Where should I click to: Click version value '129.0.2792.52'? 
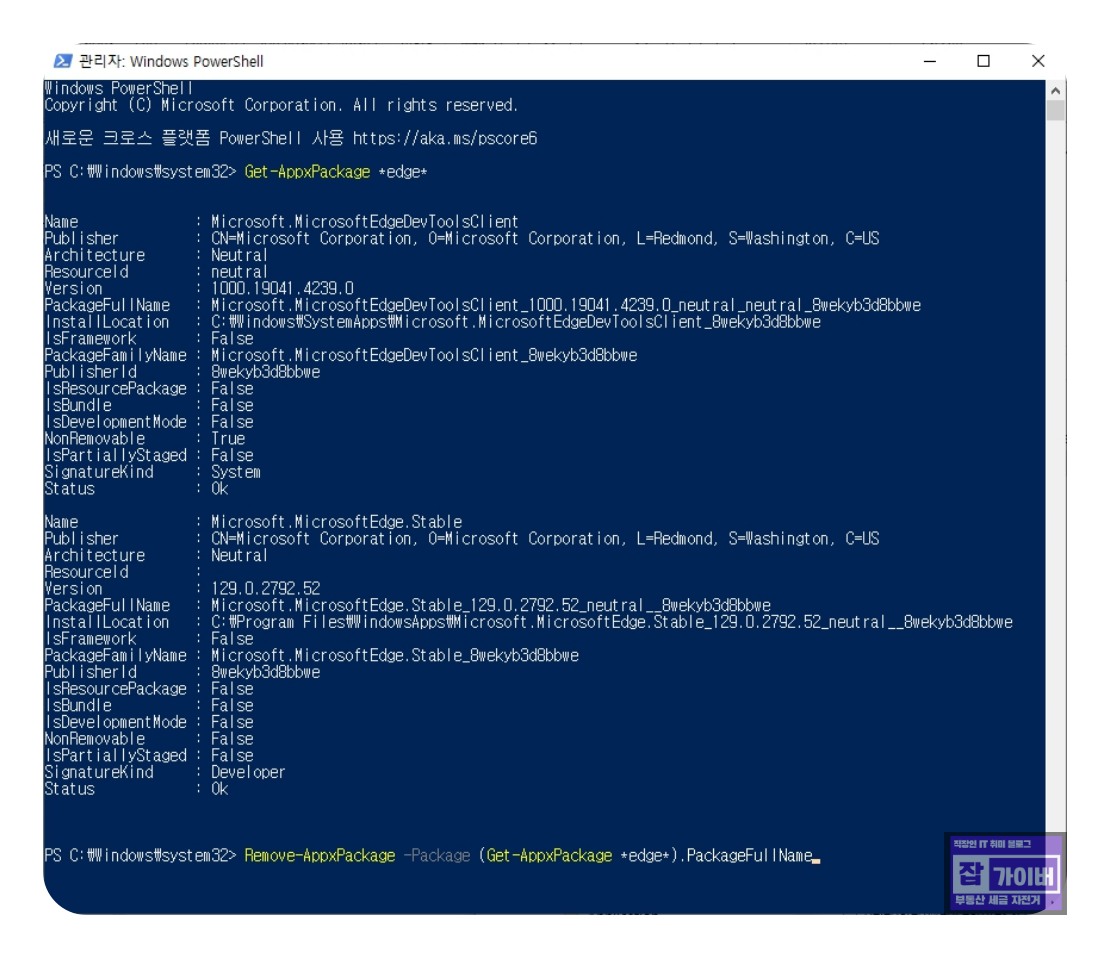(265, 588)
